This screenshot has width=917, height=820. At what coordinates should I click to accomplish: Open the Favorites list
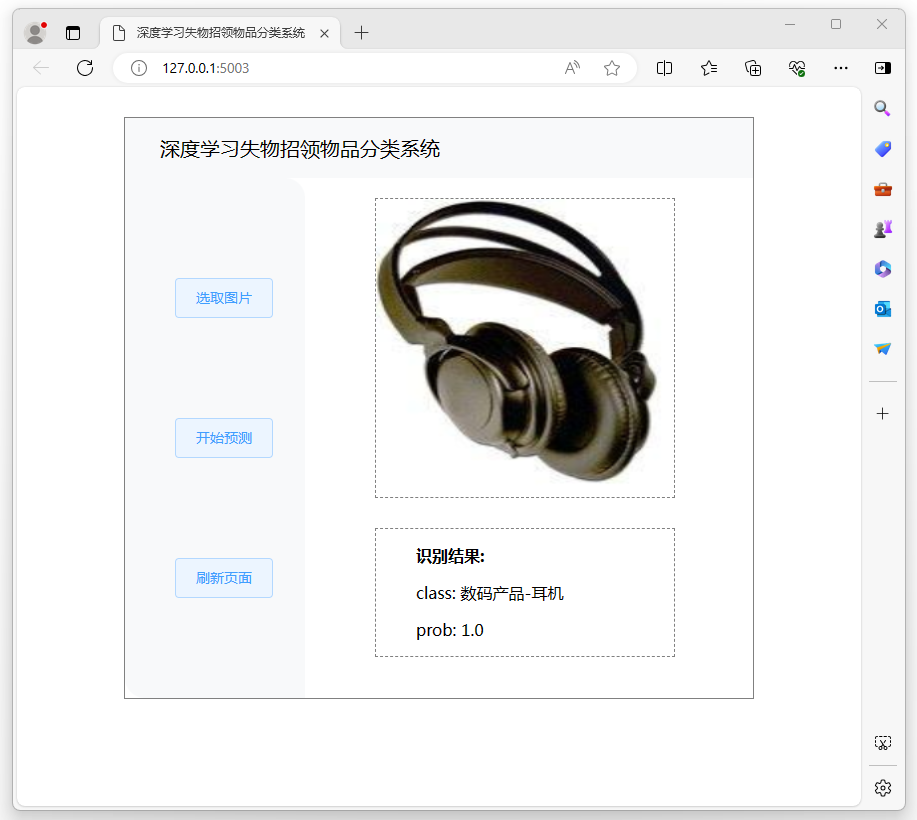[709, 68]
